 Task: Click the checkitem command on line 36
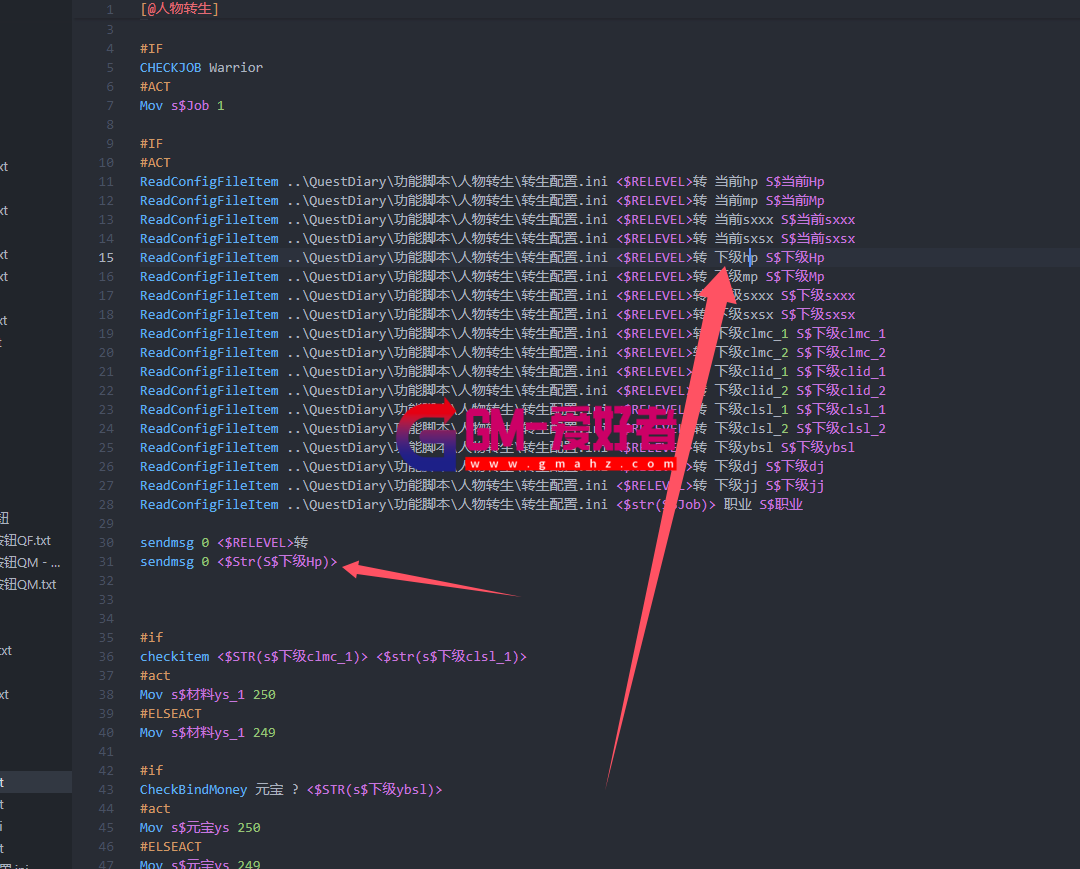[174, 657]
